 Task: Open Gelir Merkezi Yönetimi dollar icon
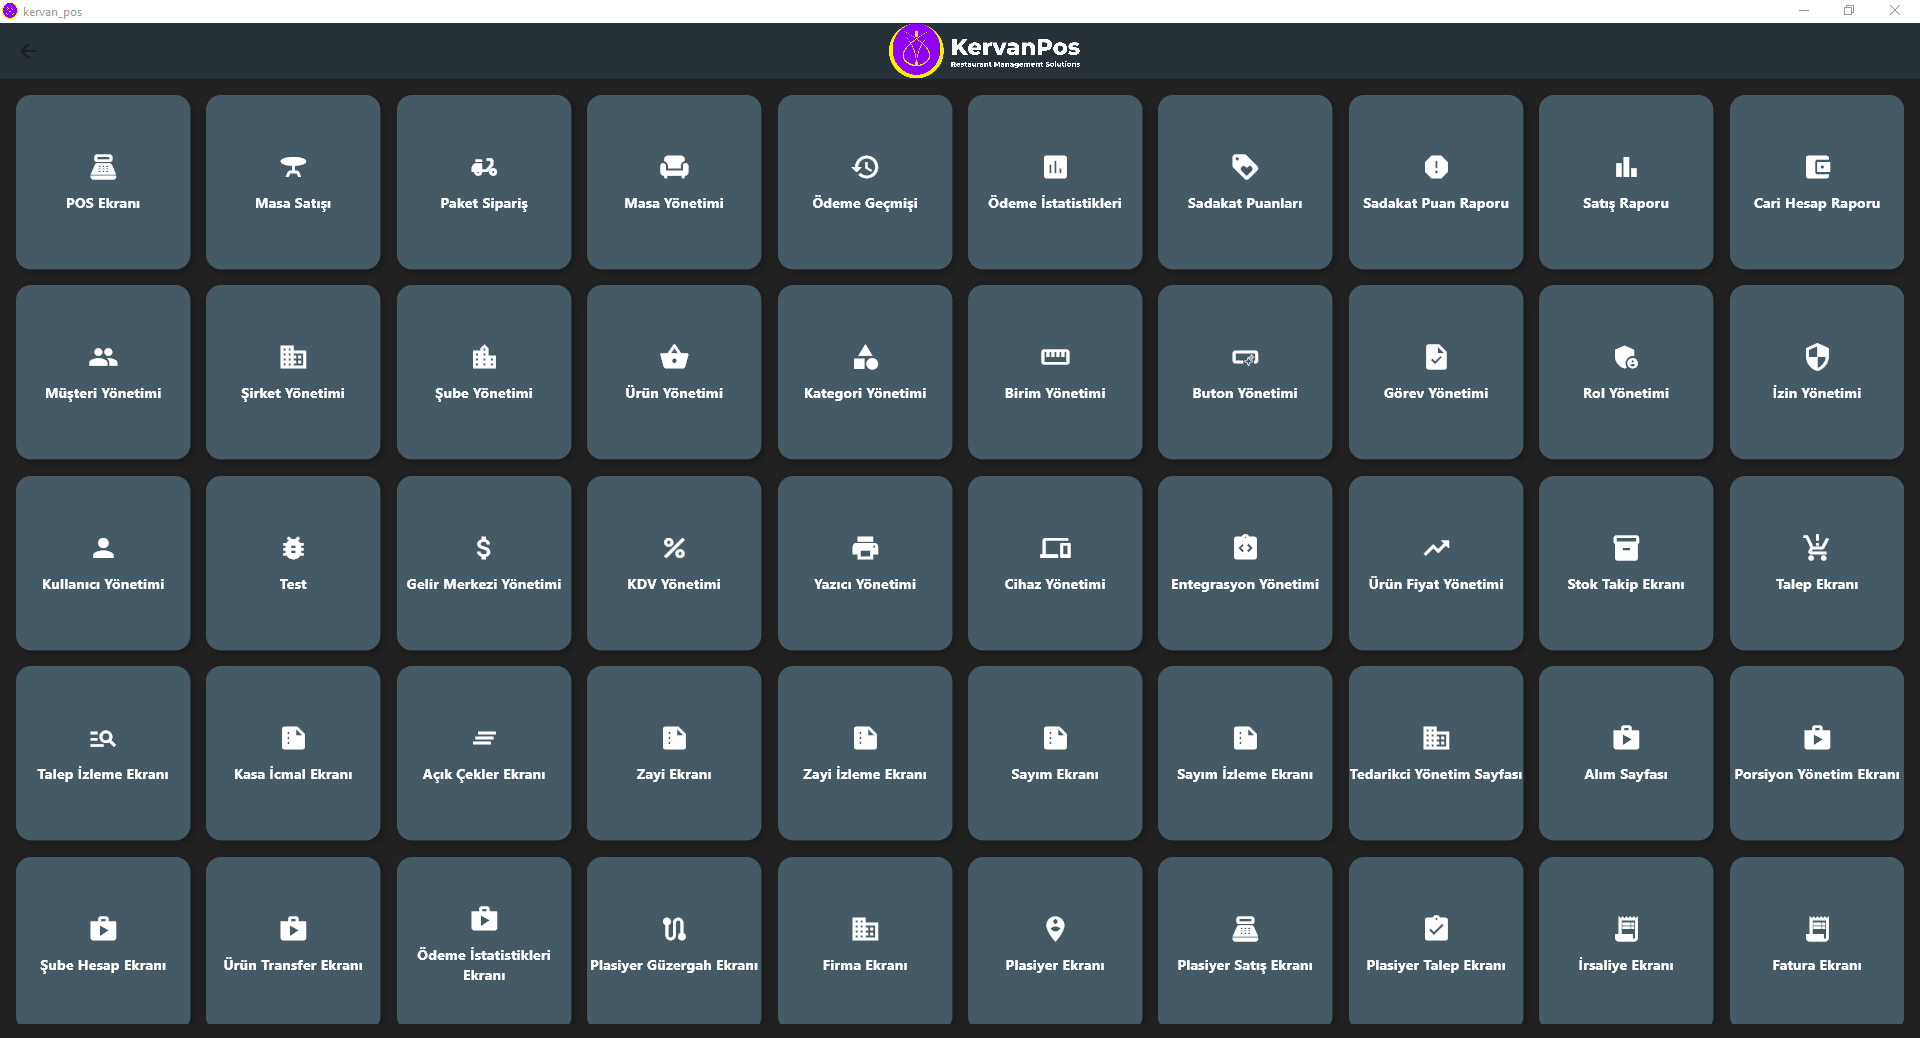[484, 548]
